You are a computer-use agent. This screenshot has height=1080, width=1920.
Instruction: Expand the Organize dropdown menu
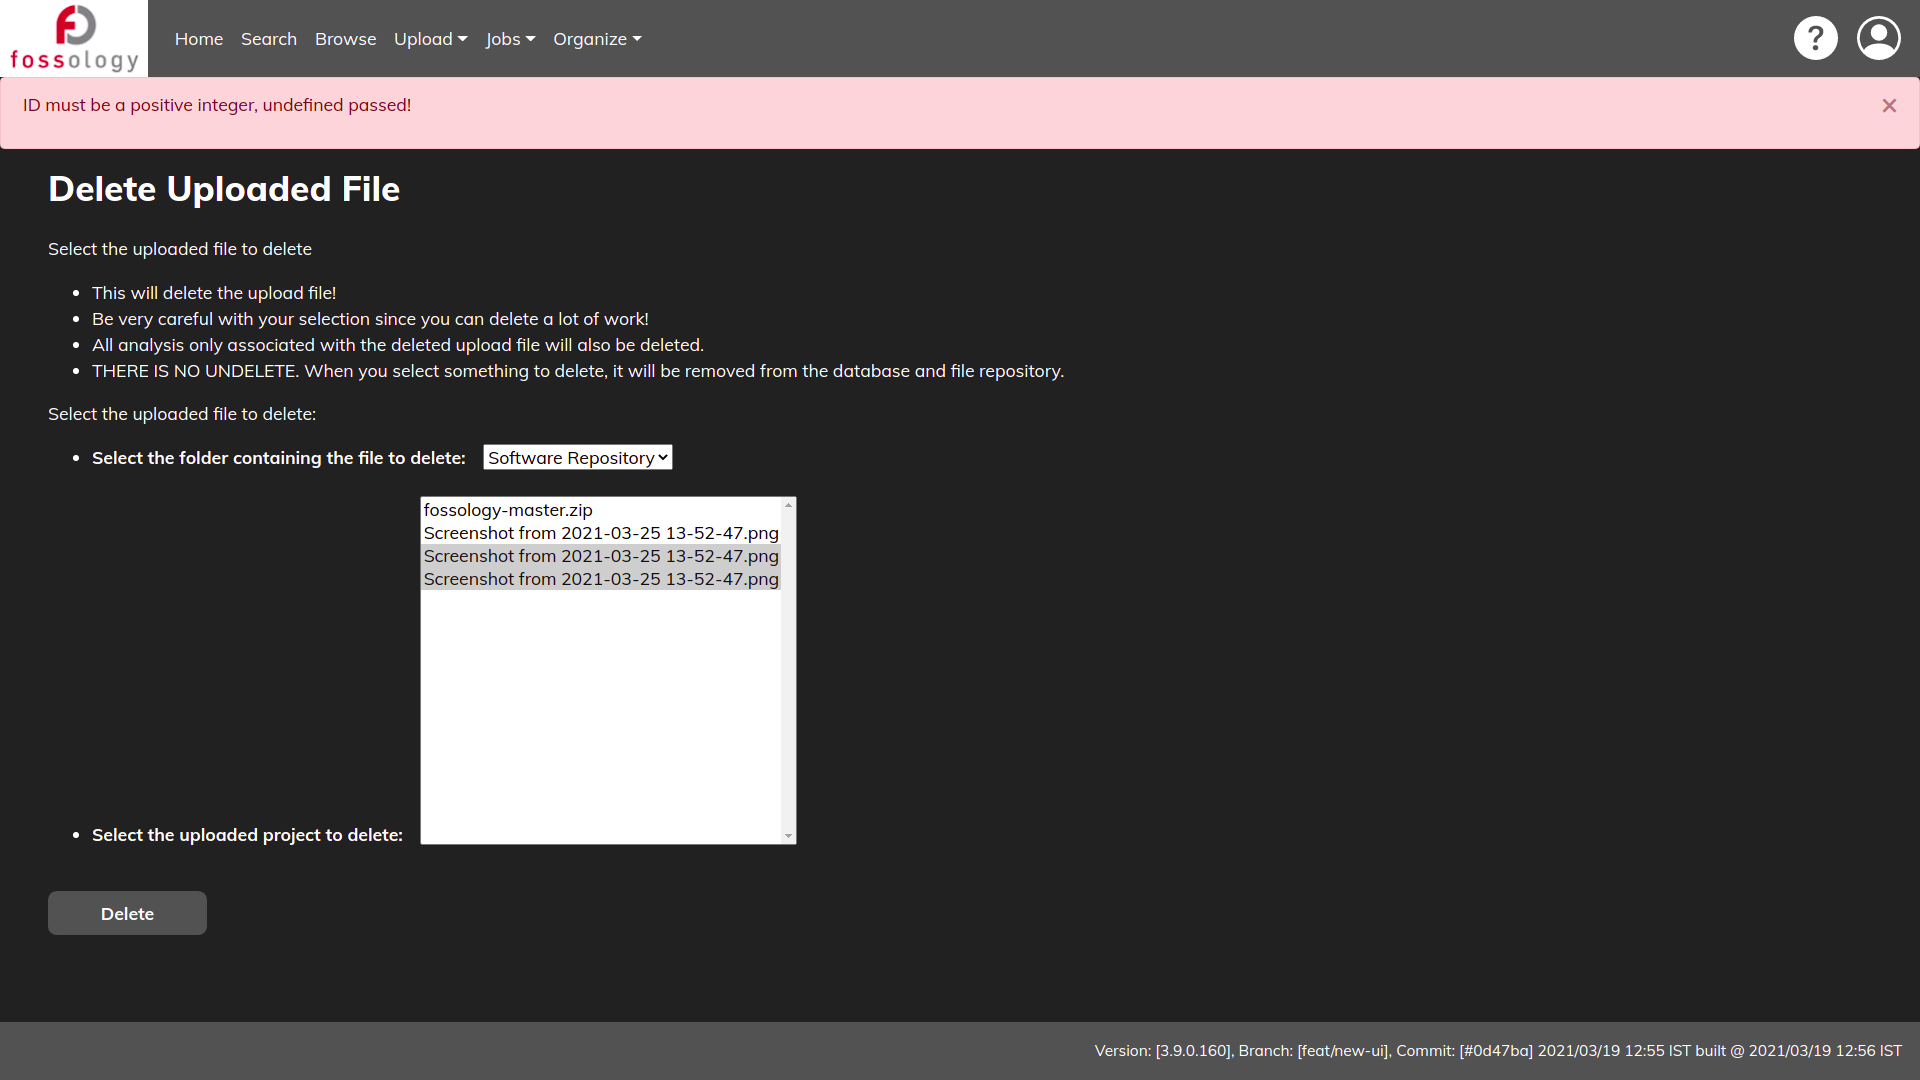pos(596,38)
